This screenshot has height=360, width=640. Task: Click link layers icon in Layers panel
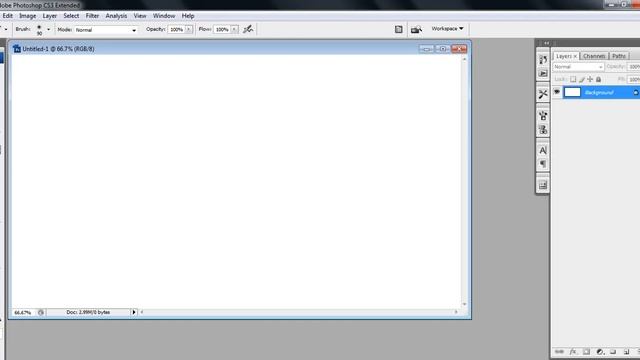click(559, 351)
